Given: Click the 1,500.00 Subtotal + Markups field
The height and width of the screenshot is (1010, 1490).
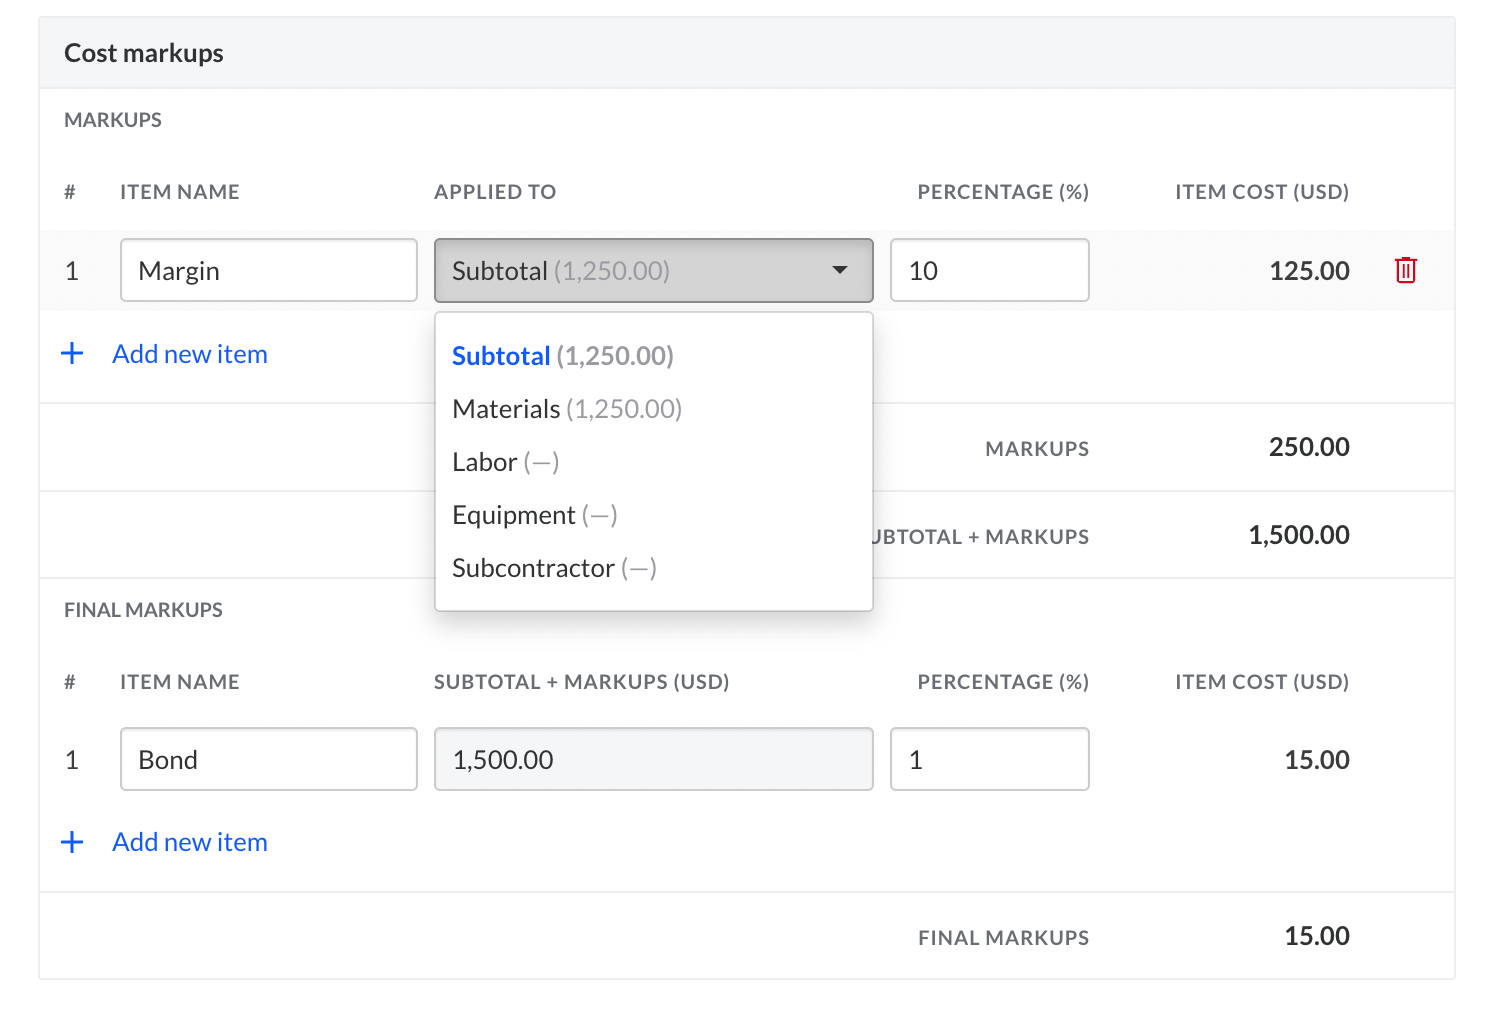Looking at the screenshot, I should [652, 760].
